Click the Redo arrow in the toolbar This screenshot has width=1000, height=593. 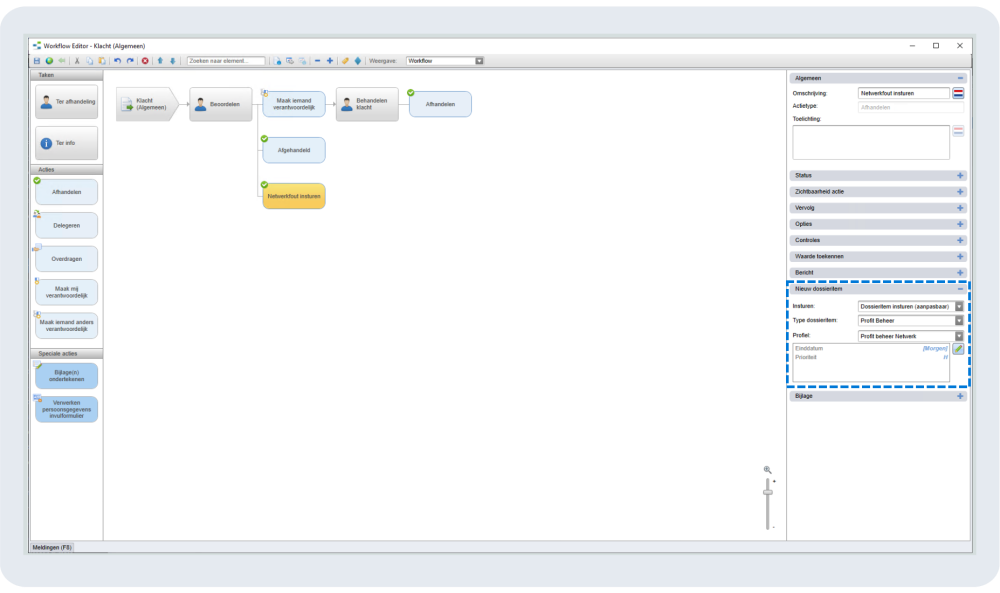tap(130, 61)
